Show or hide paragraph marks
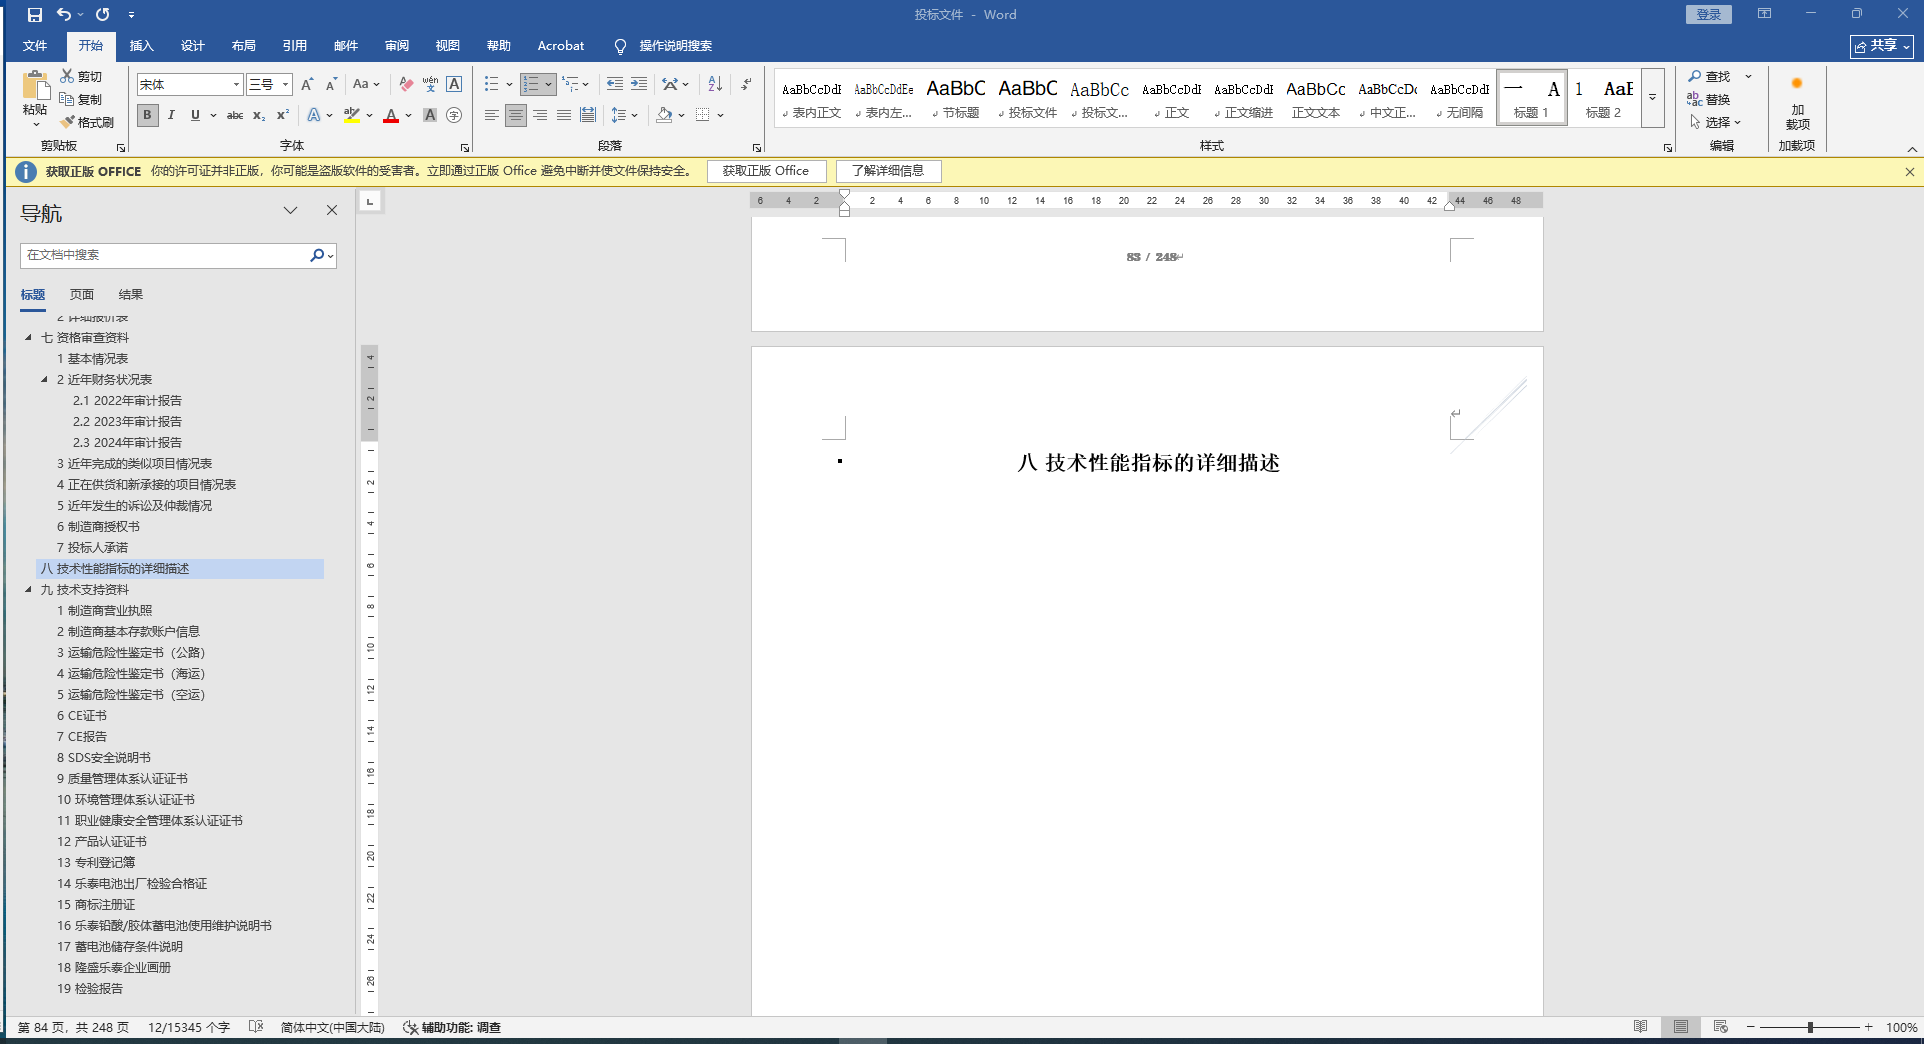This screenshot has height=1044, width=1924. [x=746, y=85]
